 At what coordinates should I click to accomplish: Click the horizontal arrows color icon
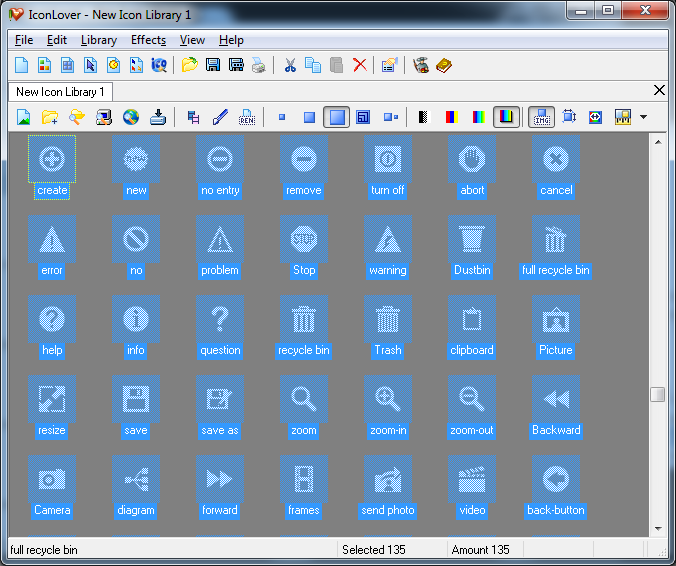click(x=595, y=117)
